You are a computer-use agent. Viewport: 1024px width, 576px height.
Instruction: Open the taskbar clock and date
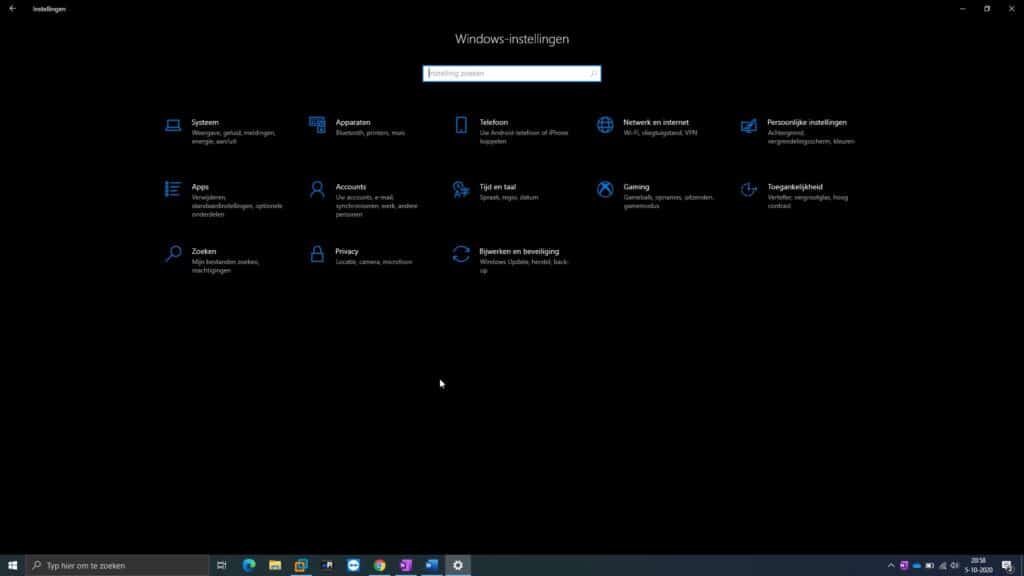pos(978,566)
